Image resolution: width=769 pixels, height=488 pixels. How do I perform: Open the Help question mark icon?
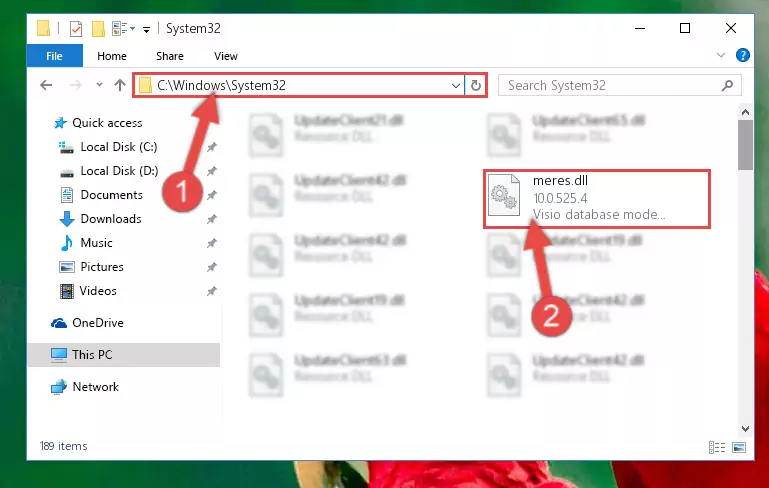pyautogui.click(x=743, y=55)
